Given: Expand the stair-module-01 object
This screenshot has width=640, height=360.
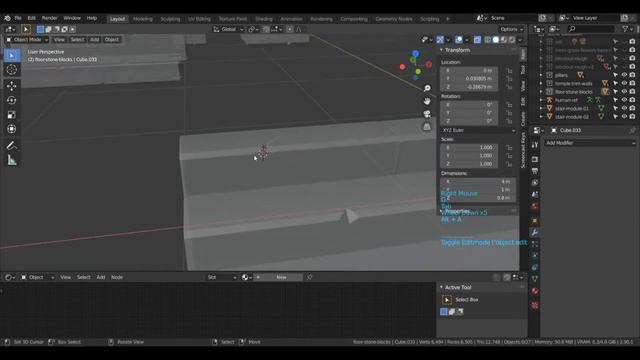Looking at the screenshot, I should 541,108.
